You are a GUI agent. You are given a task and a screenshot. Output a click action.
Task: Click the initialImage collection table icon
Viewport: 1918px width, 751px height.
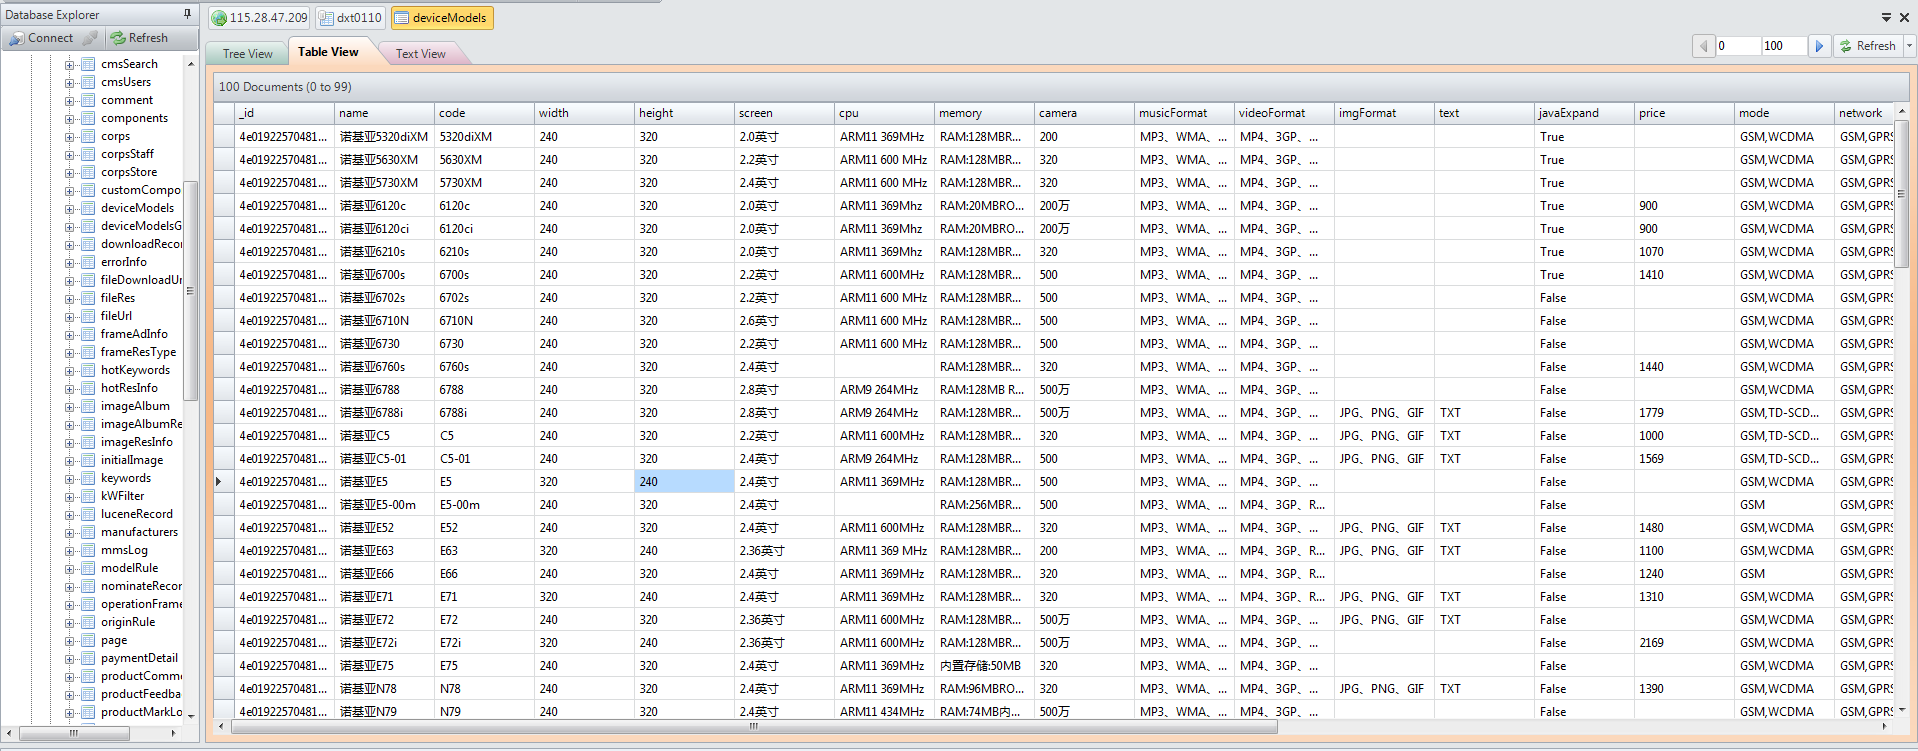click(x=88, y=460)
